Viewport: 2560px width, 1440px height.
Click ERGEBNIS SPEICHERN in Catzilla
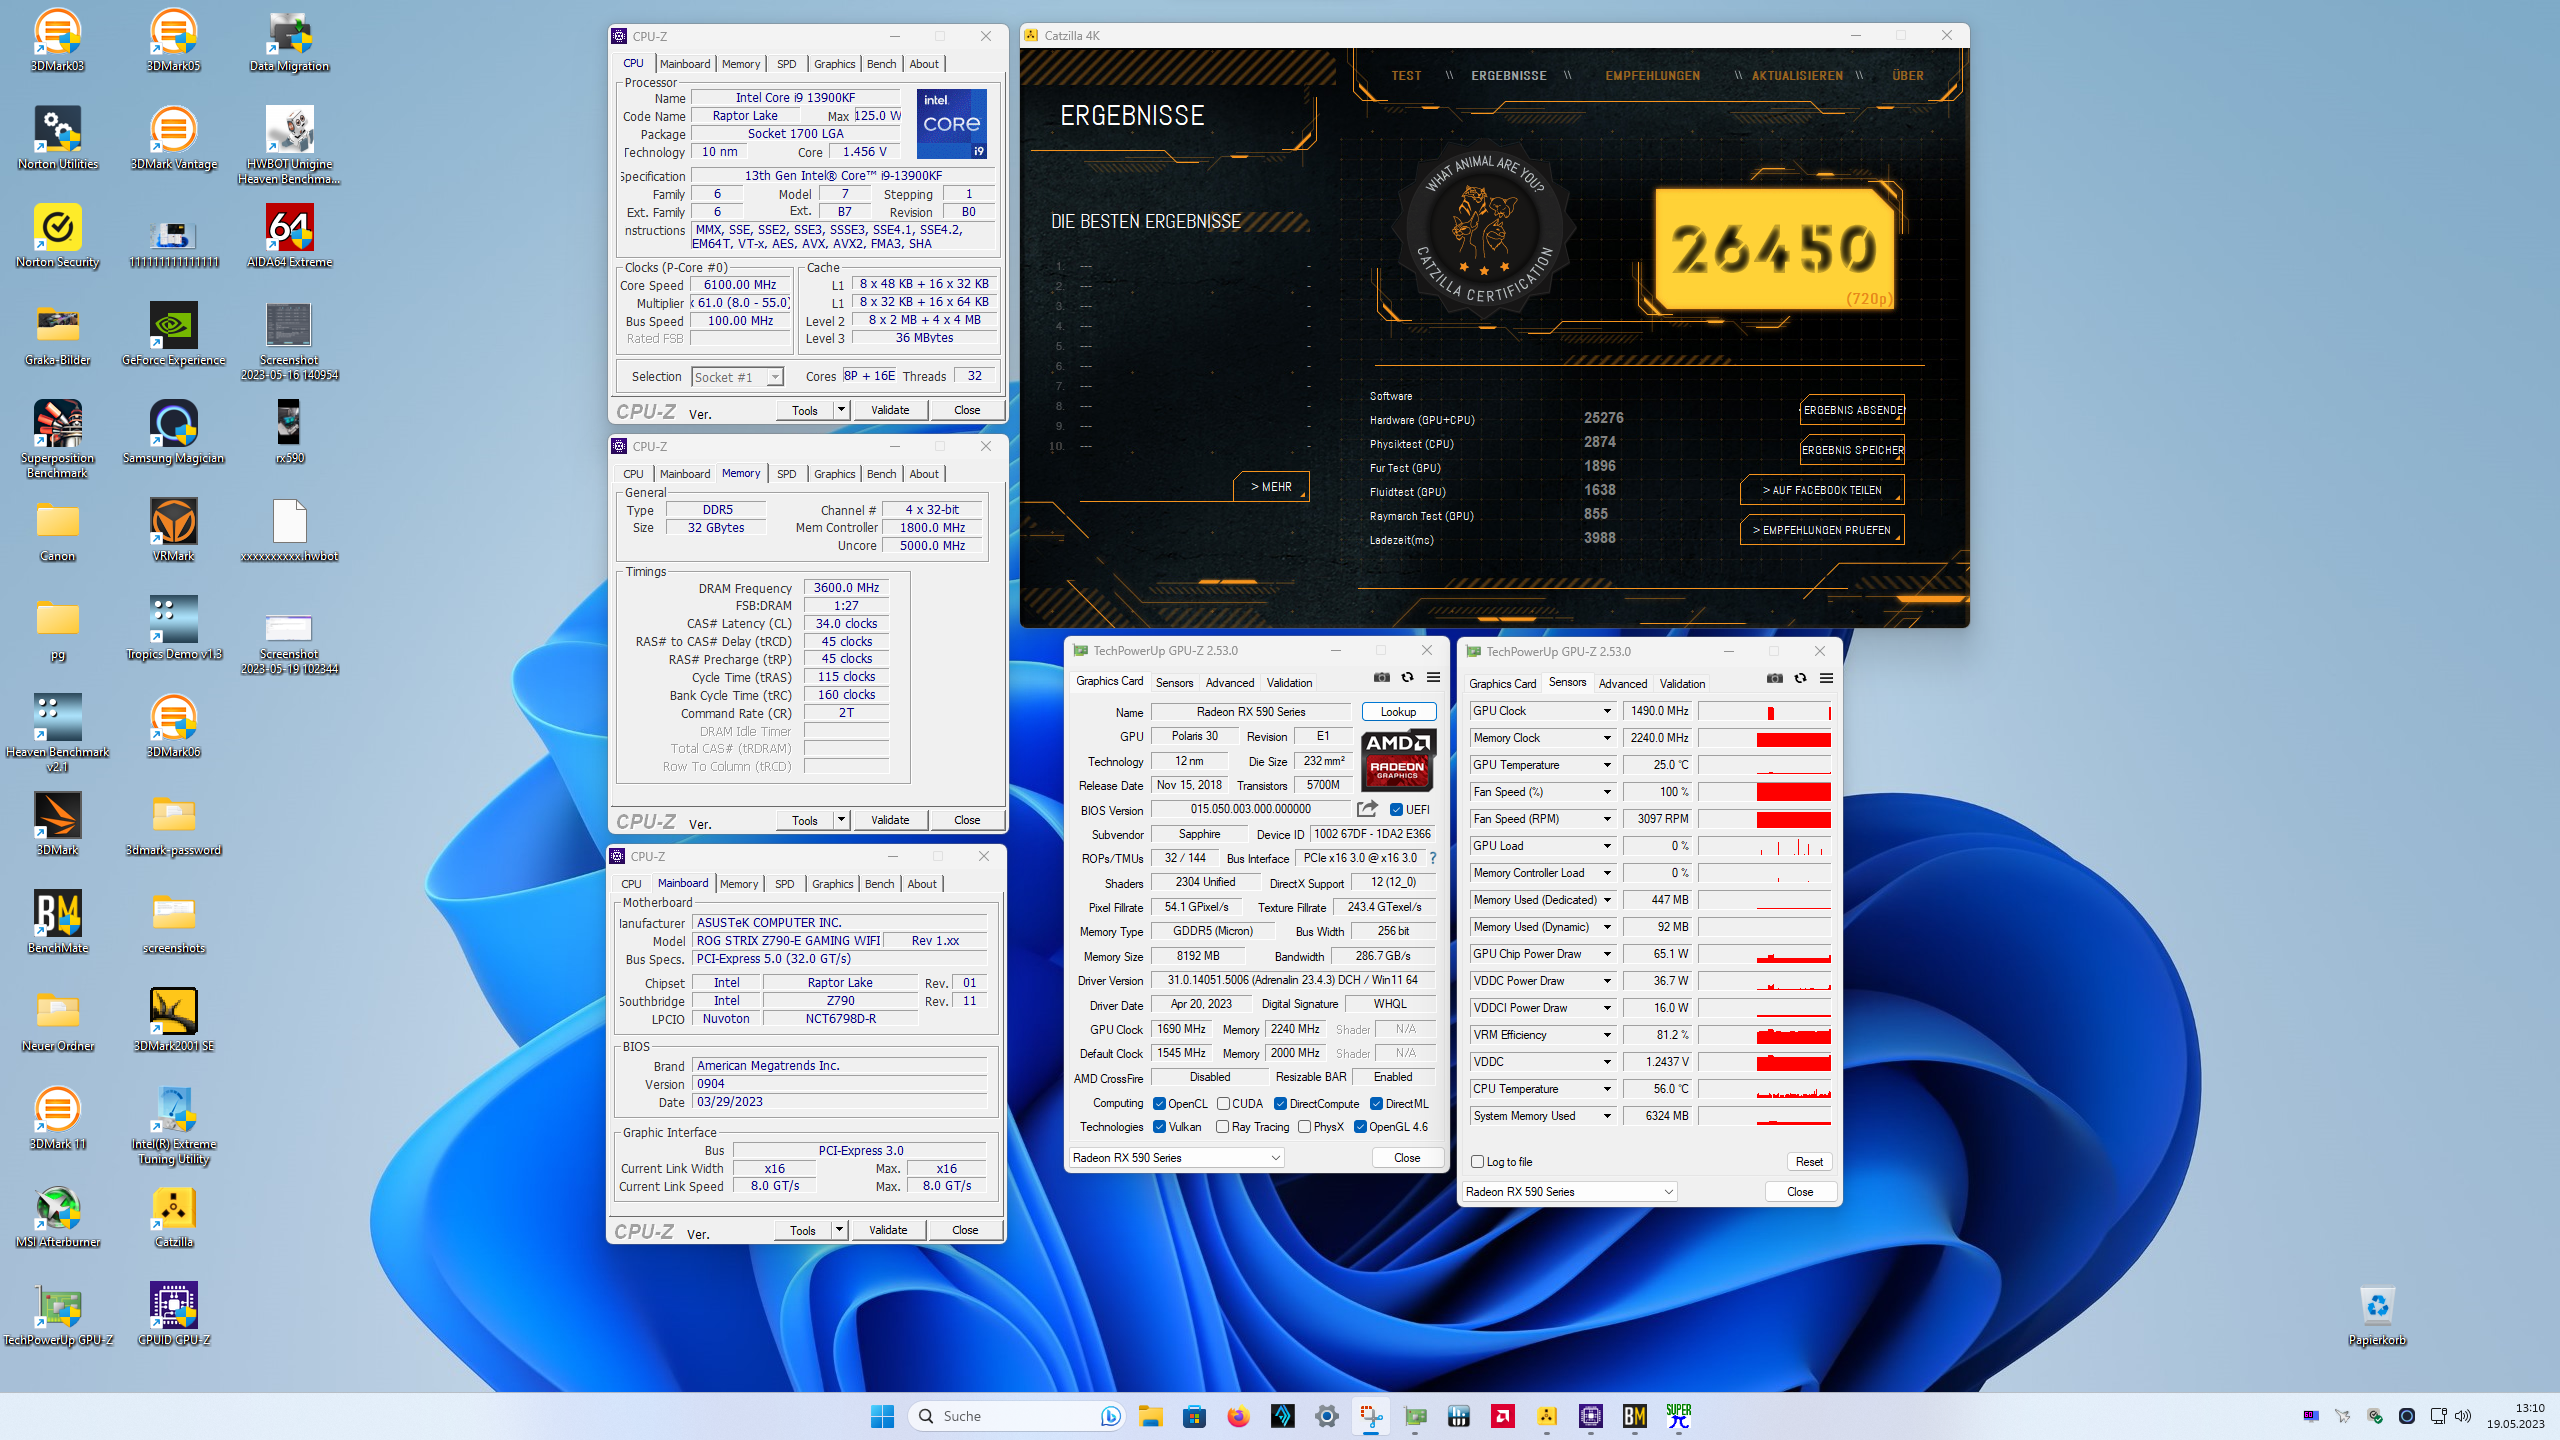[x=1853, y=450]
